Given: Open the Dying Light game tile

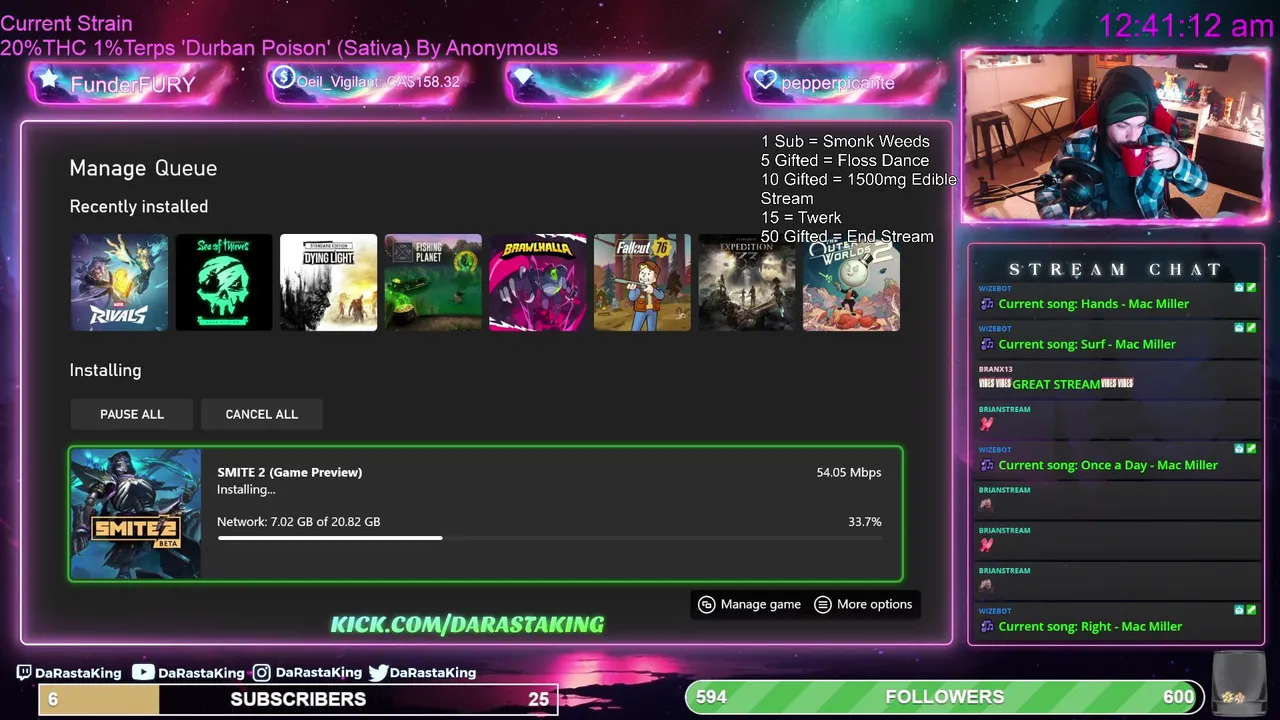Looking at the screenshot, I should [328, 283].
